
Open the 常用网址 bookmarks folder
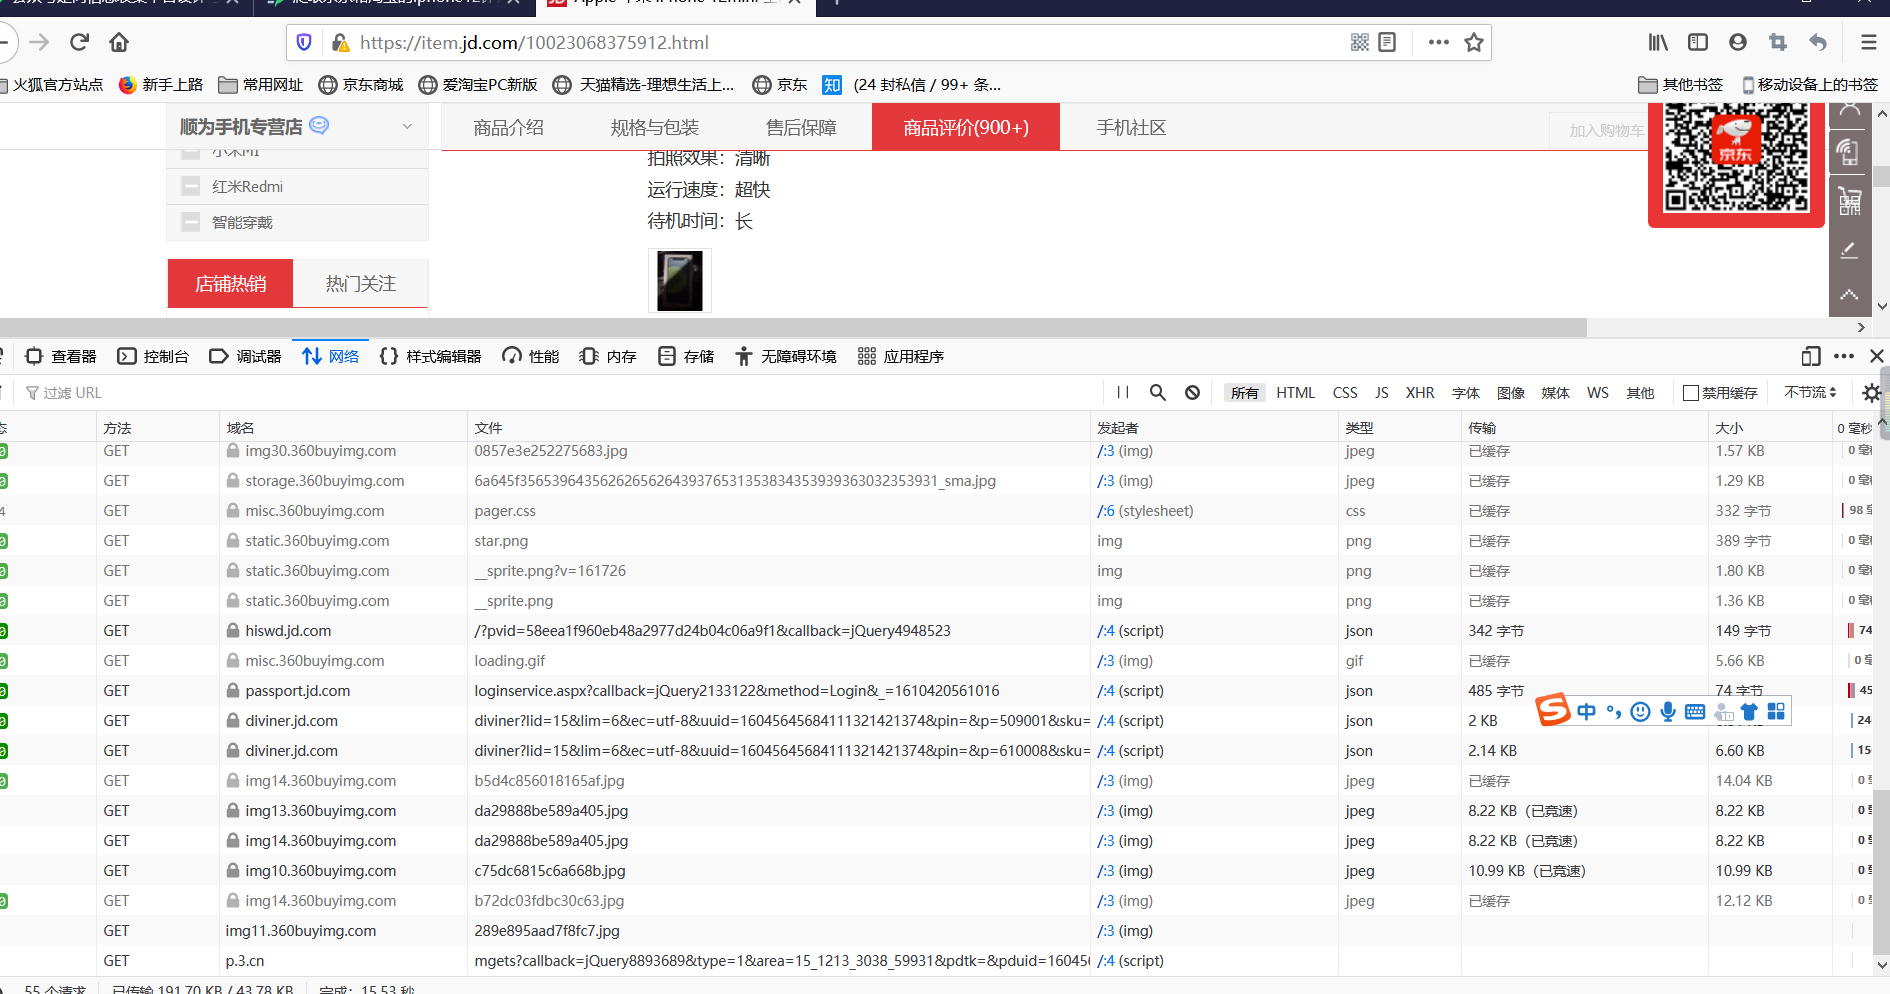[x=261, y=85]
